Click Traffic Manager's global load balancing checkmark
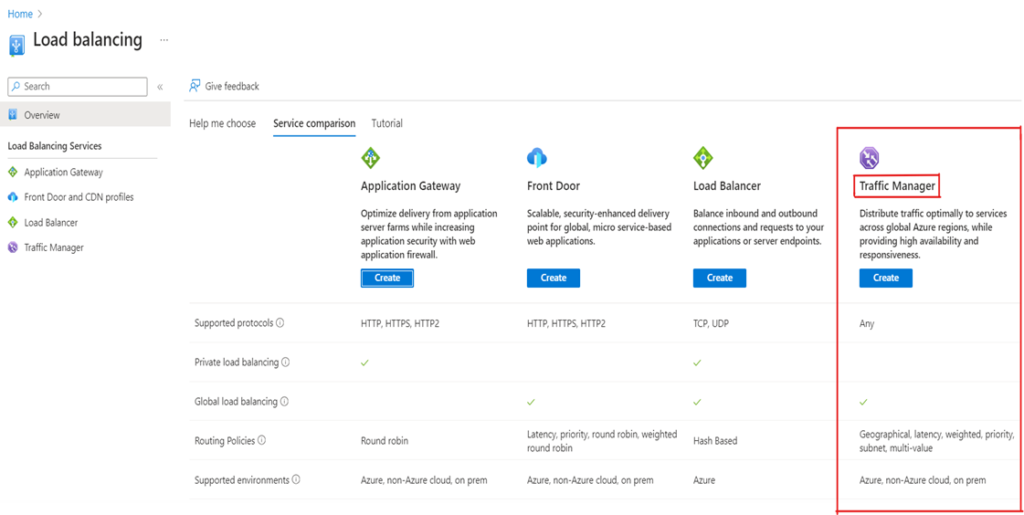The width and height of the screenshot is (1024, 515). [x=863, y=402]
